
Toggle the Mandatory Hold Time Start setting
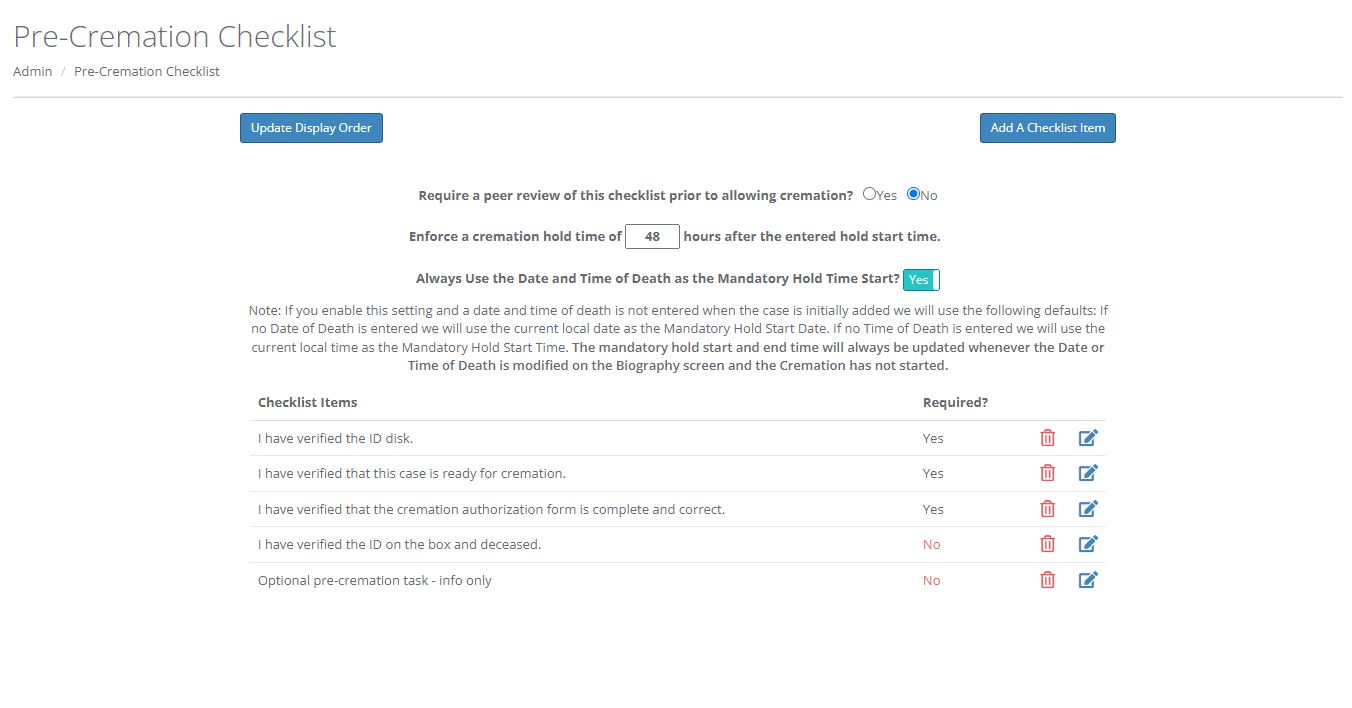920,280
